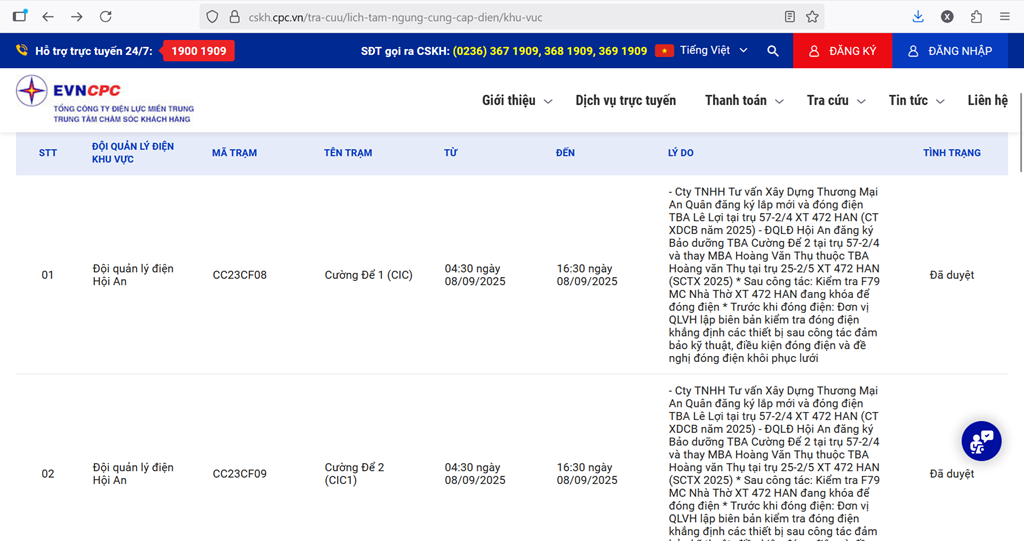Toggle reader view icon in address bar
Viewport: 1024px width, 541px height.
pyautogui.click(x=790, y=17)
